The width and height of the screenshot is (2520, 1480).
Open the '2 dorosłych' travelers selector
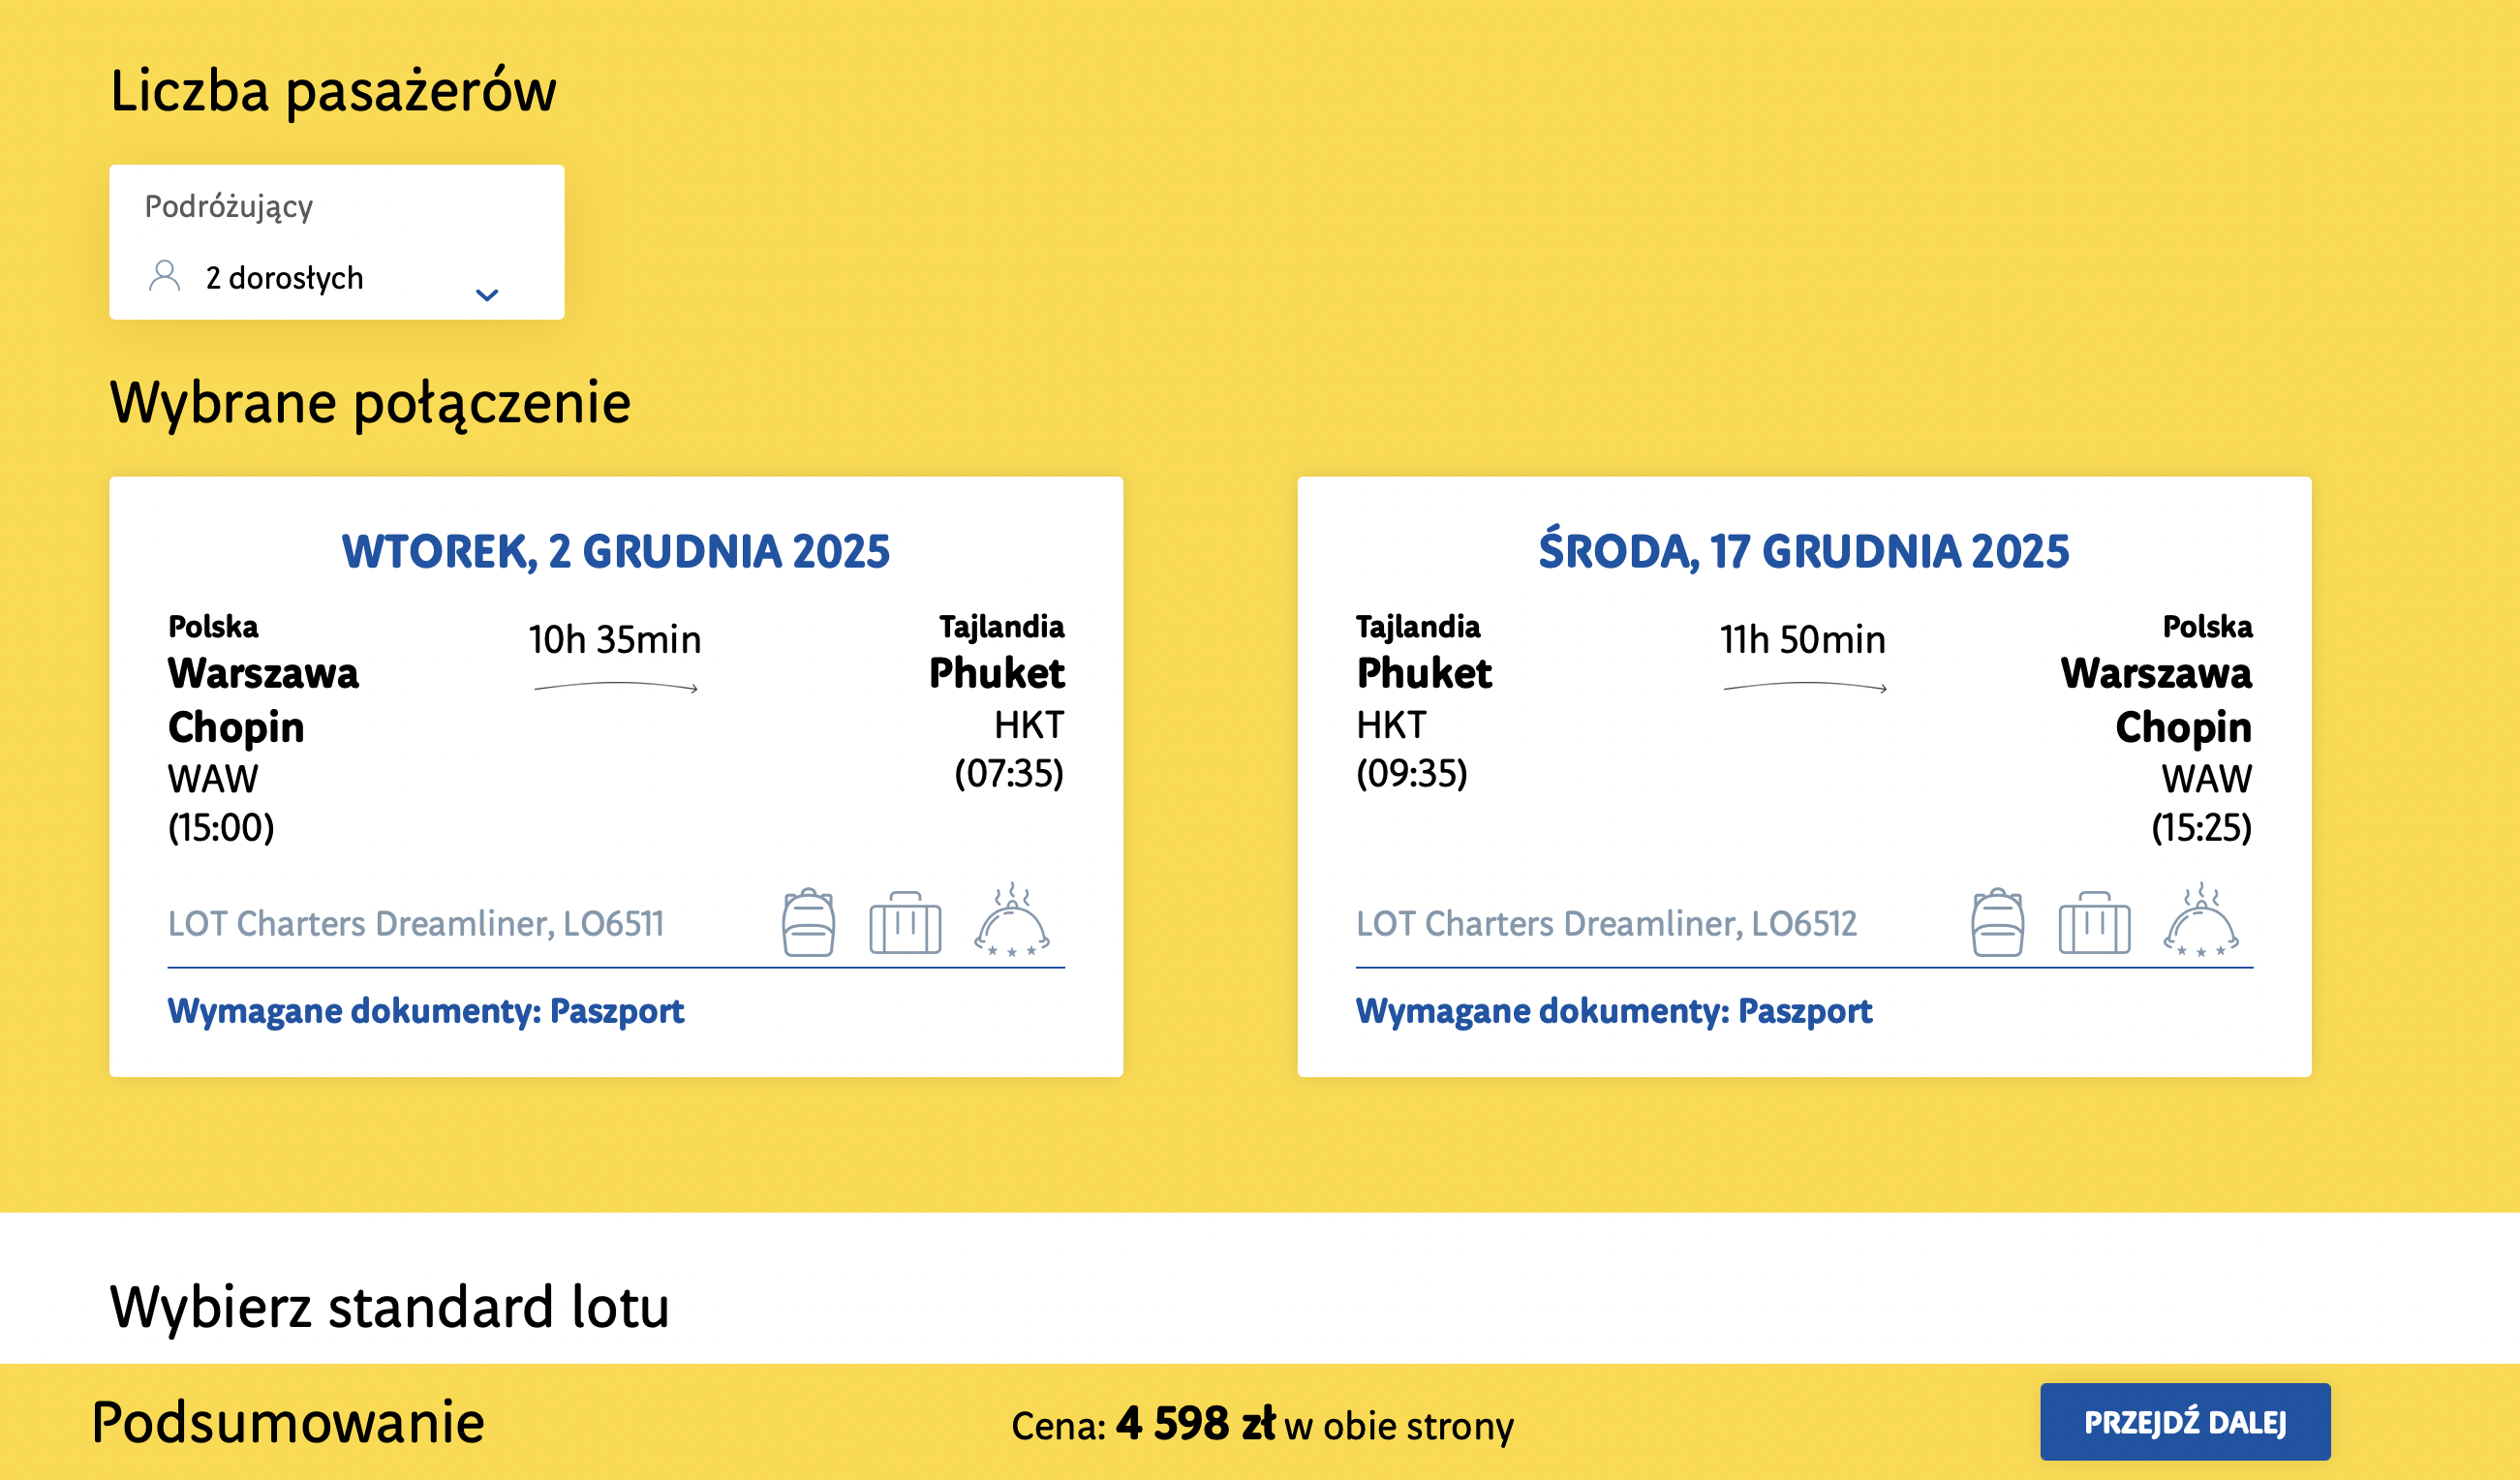(336, 277)
